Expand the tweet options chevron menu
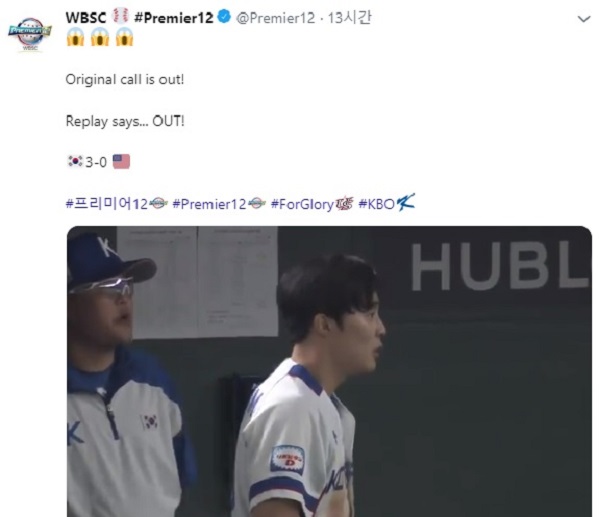The image size is (600, 517). tap(584, 19)
